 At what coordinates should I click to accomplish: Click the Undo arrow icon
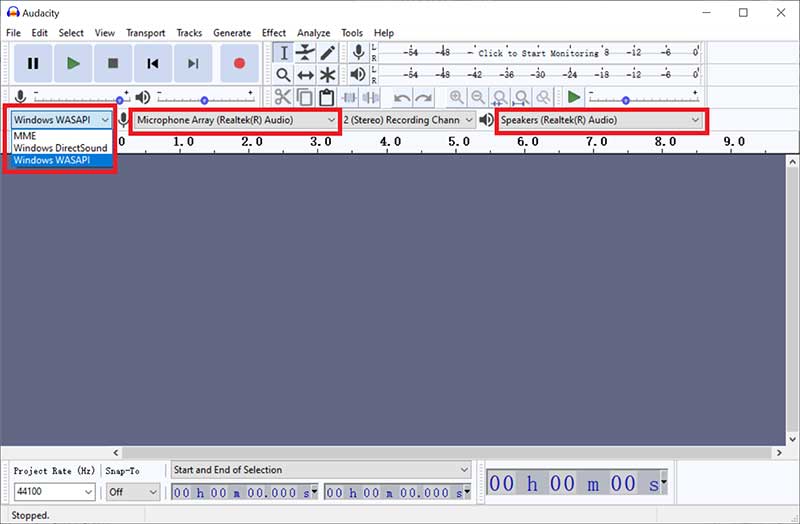click(402, 97)
